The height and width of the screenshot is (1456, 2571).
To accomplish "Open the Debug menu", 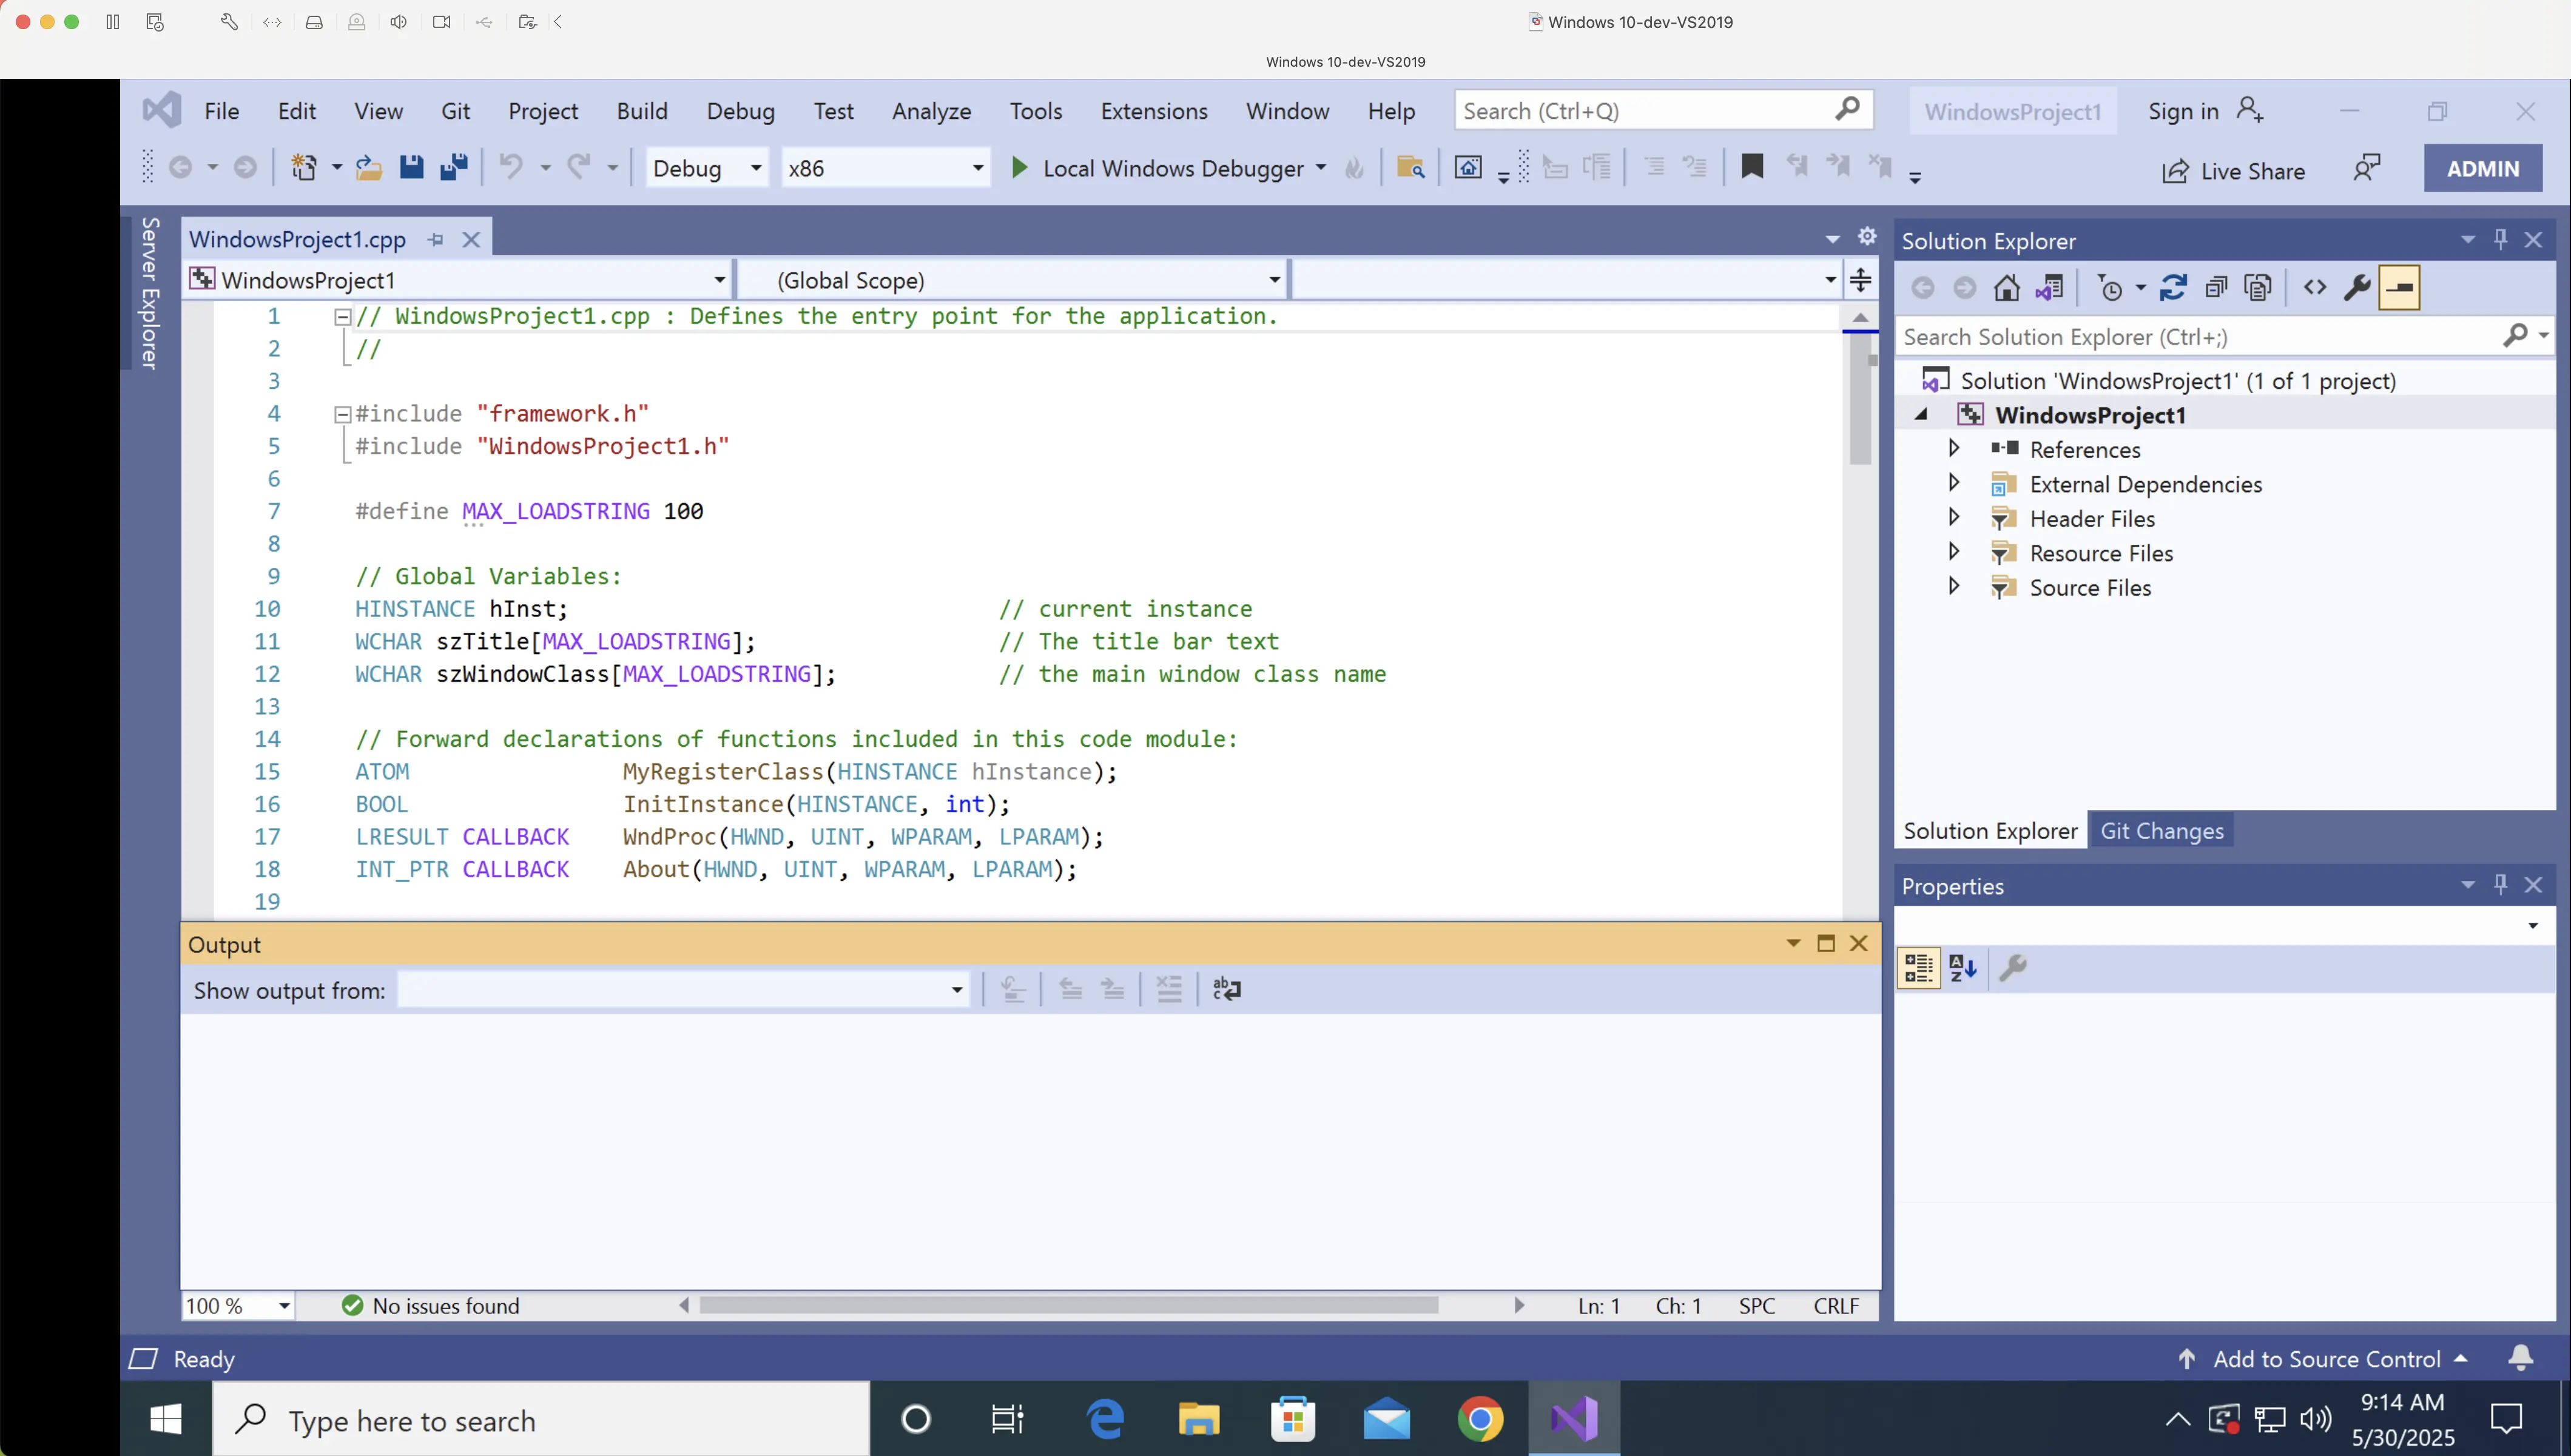I will click(740, 111).
